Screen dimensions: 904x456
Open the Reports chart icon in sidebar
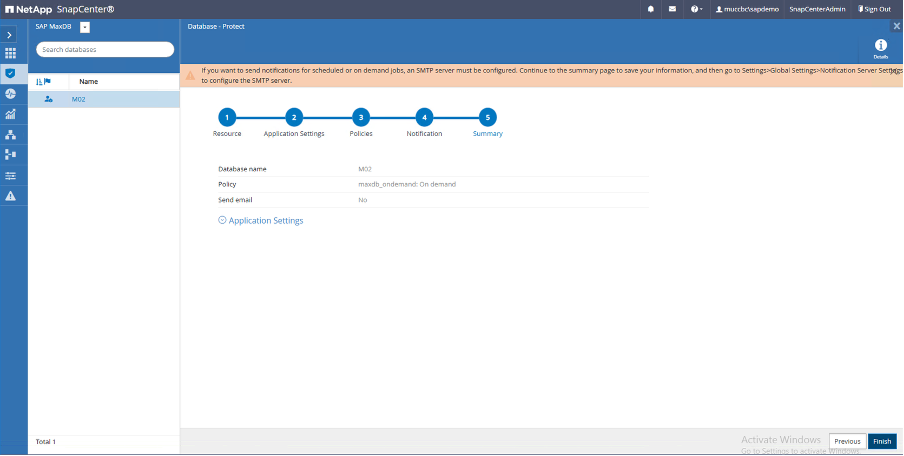tap(10, 114)
